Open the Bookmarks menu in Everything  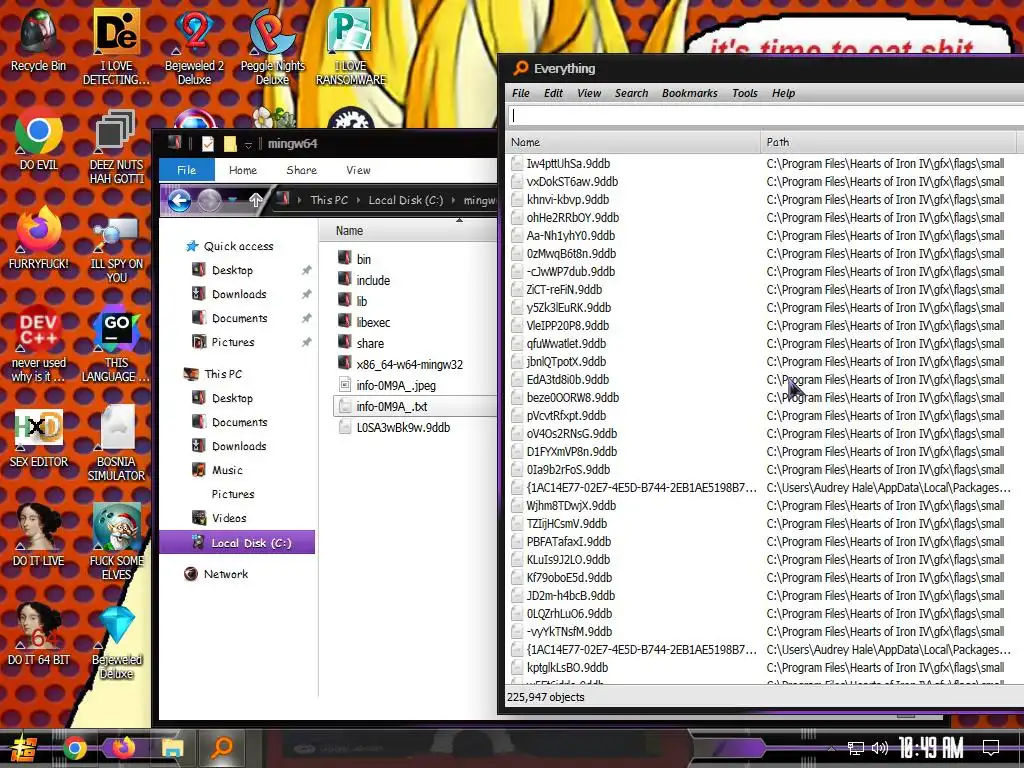click(689, 93)
